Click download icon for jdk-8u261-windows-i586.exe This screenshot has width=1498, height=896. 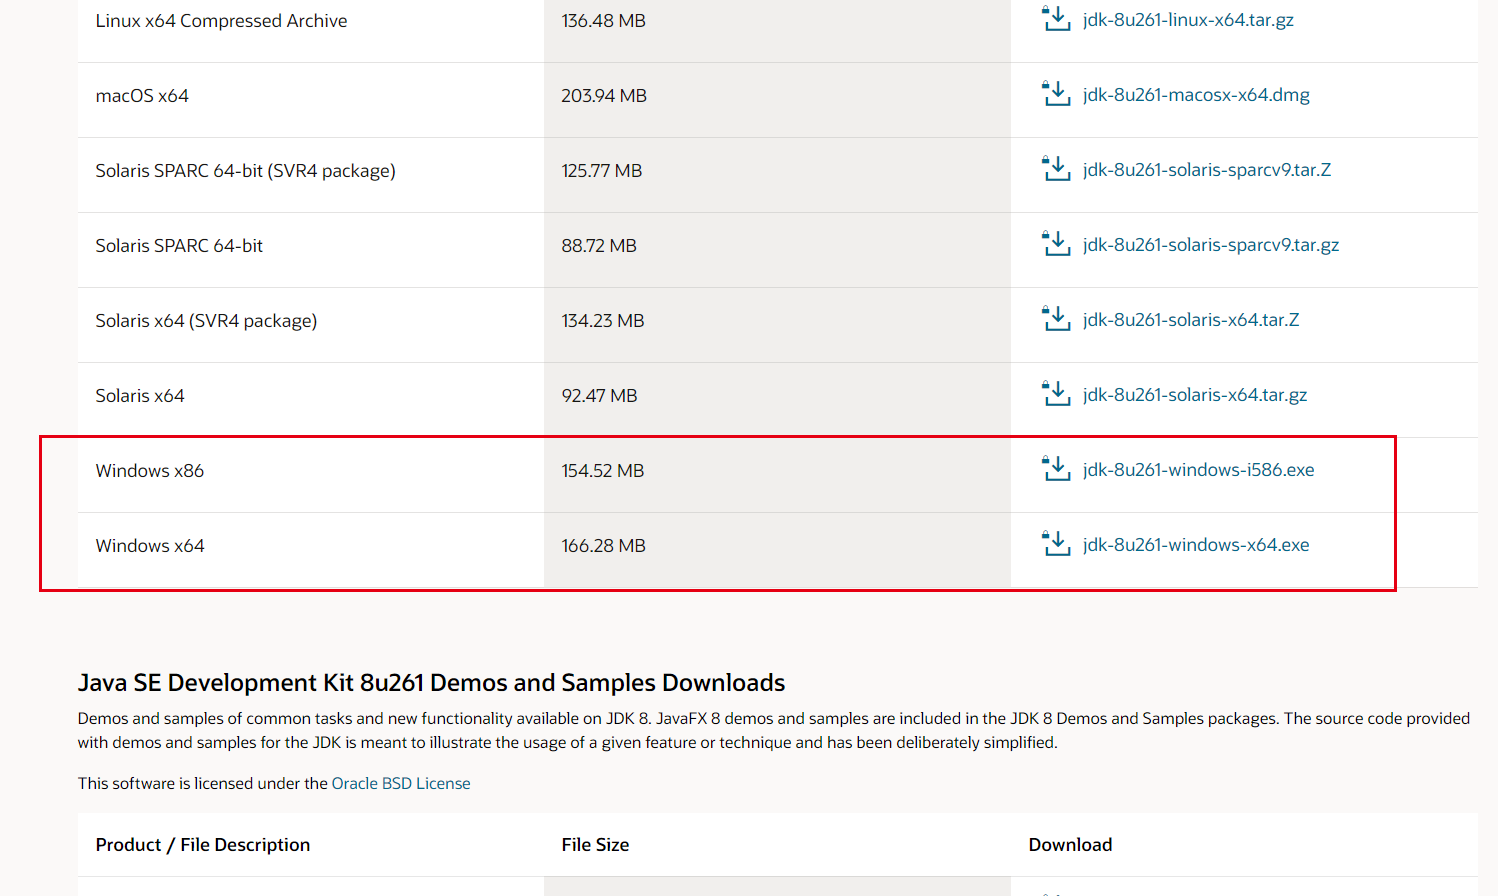point(1056,469)
